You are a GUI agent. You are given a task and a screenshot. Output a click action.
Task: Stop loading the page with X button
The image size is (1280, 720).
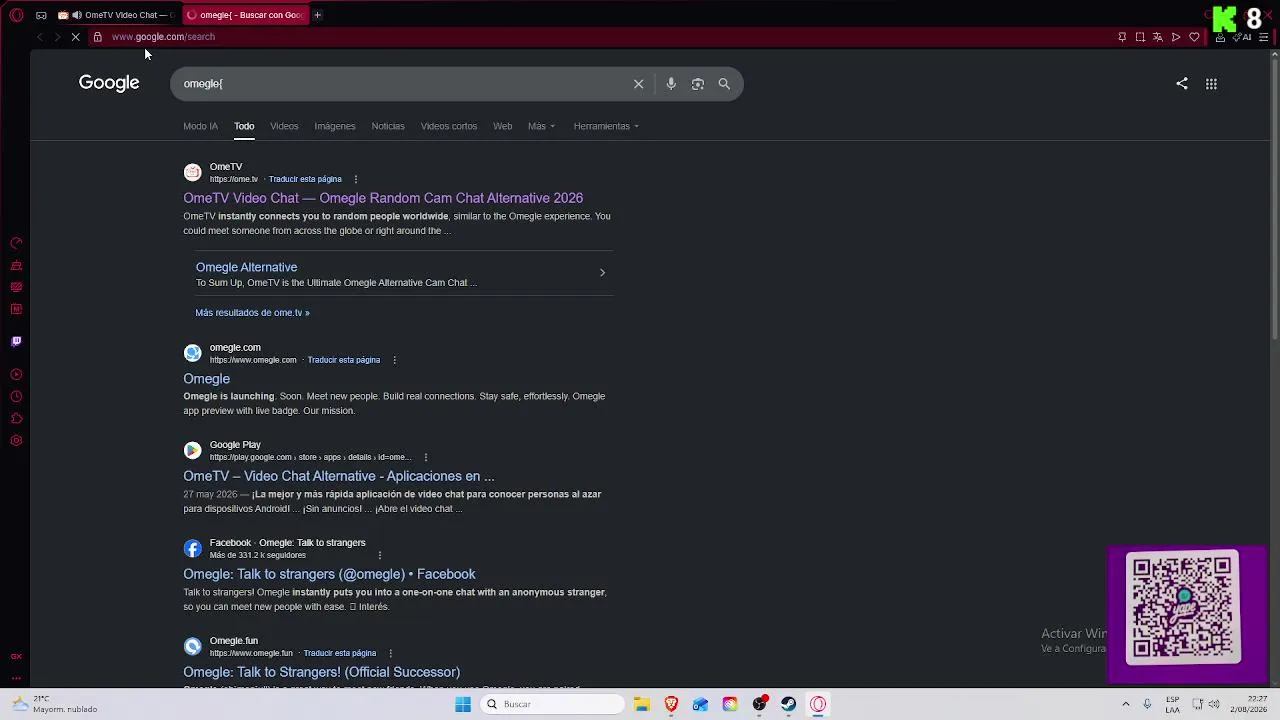click(76, 37)
